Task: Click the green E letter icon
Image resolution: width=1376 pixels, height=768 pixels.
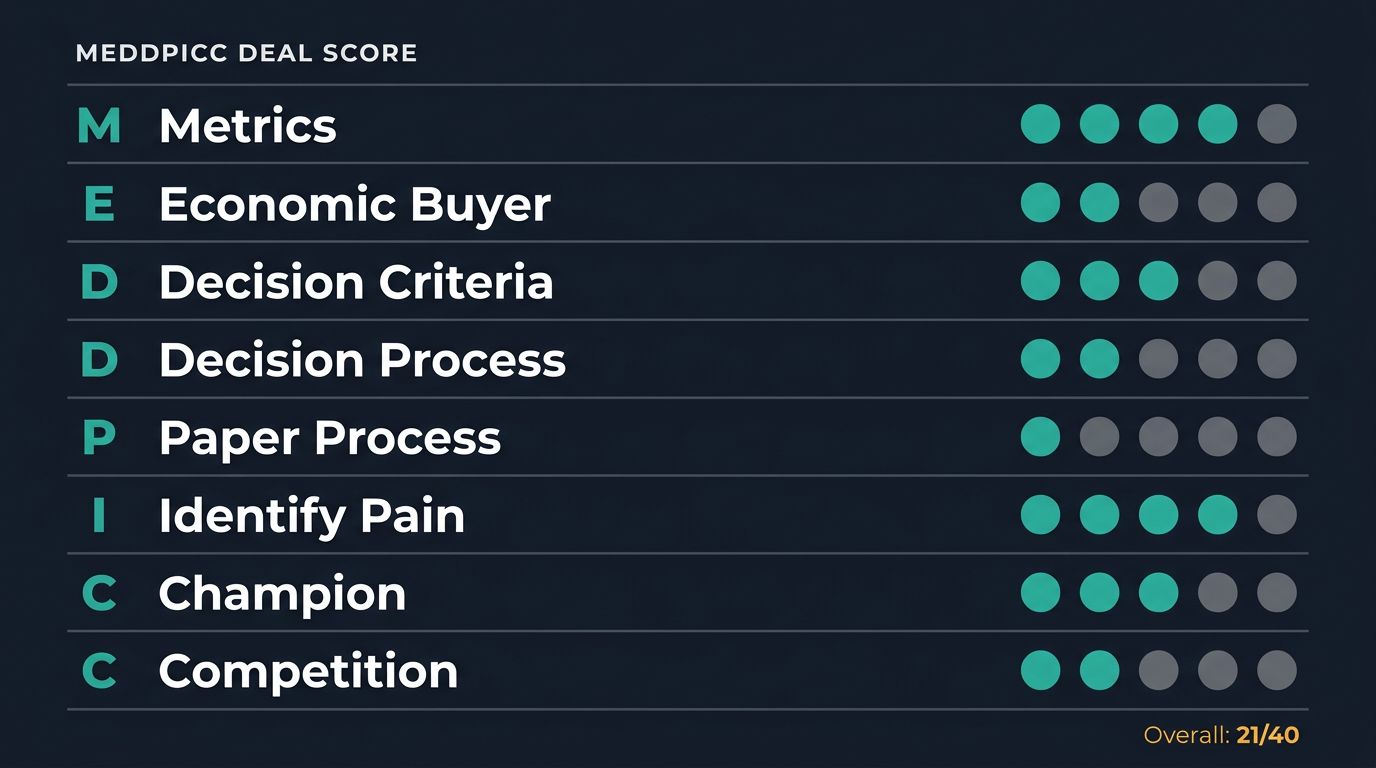Action: (99, 204)
